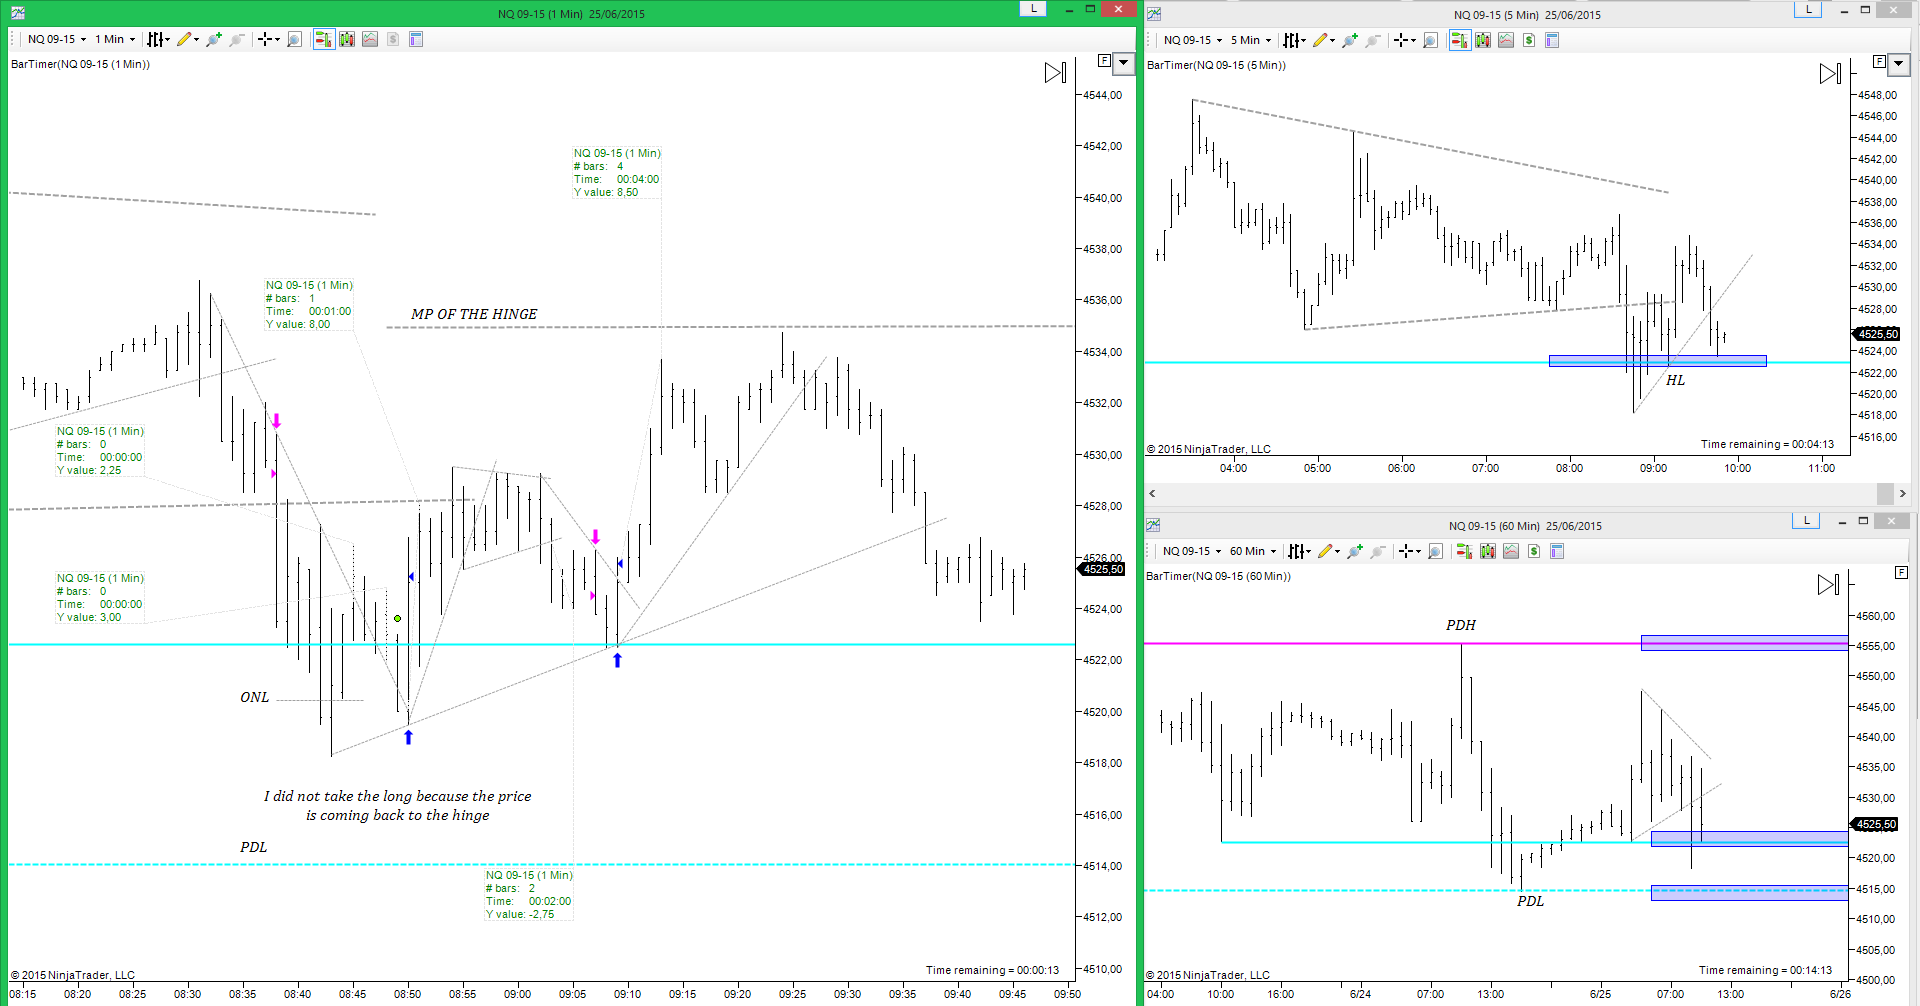Screen dimensions: 1920x1006
Task: Open Indicators in 60 Min chart
Action: 1511,551
